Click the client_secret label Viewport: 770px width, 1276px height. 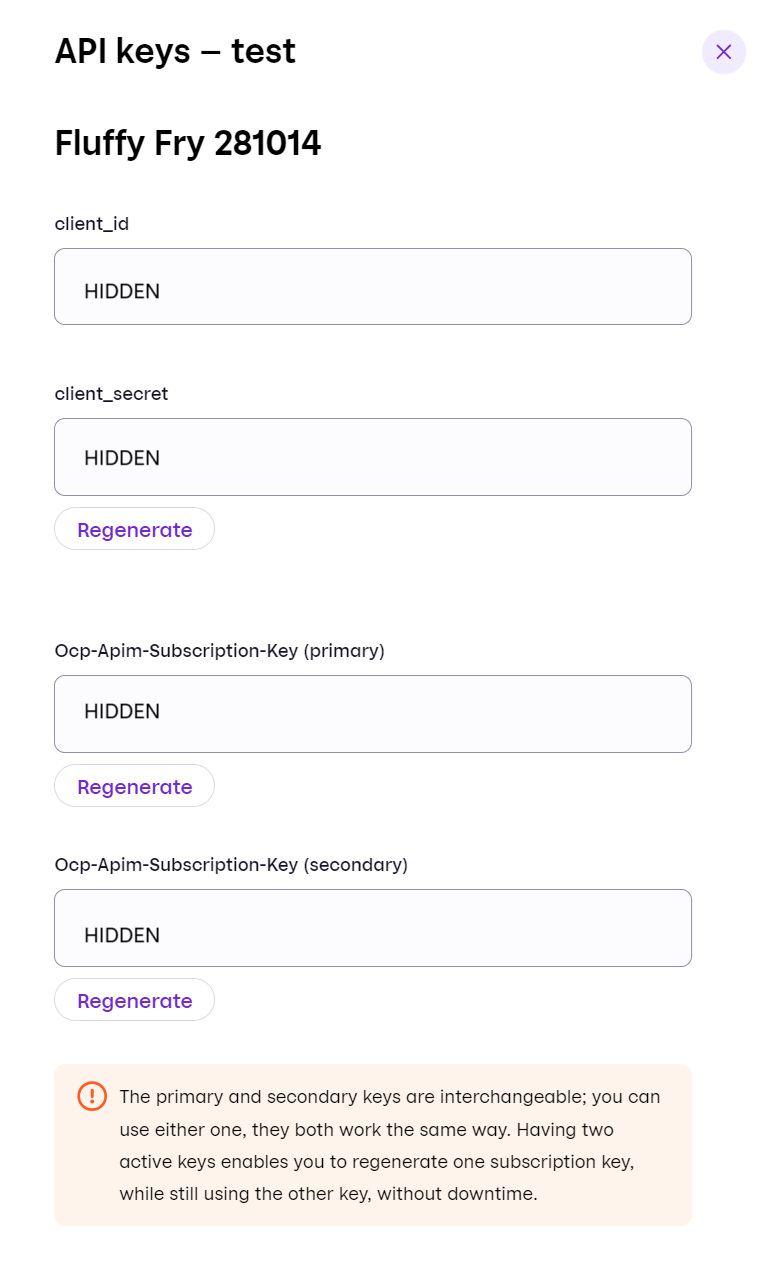(x=111, y=394)
